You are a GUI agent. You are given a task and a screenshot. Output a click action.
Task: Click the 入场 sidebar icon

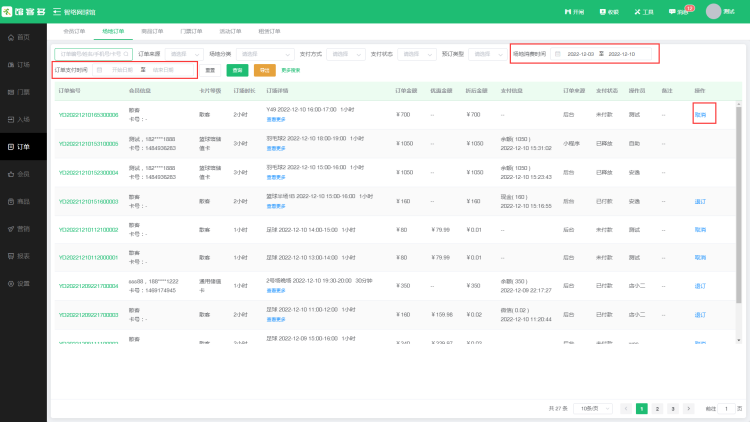(x=22, y=118)
